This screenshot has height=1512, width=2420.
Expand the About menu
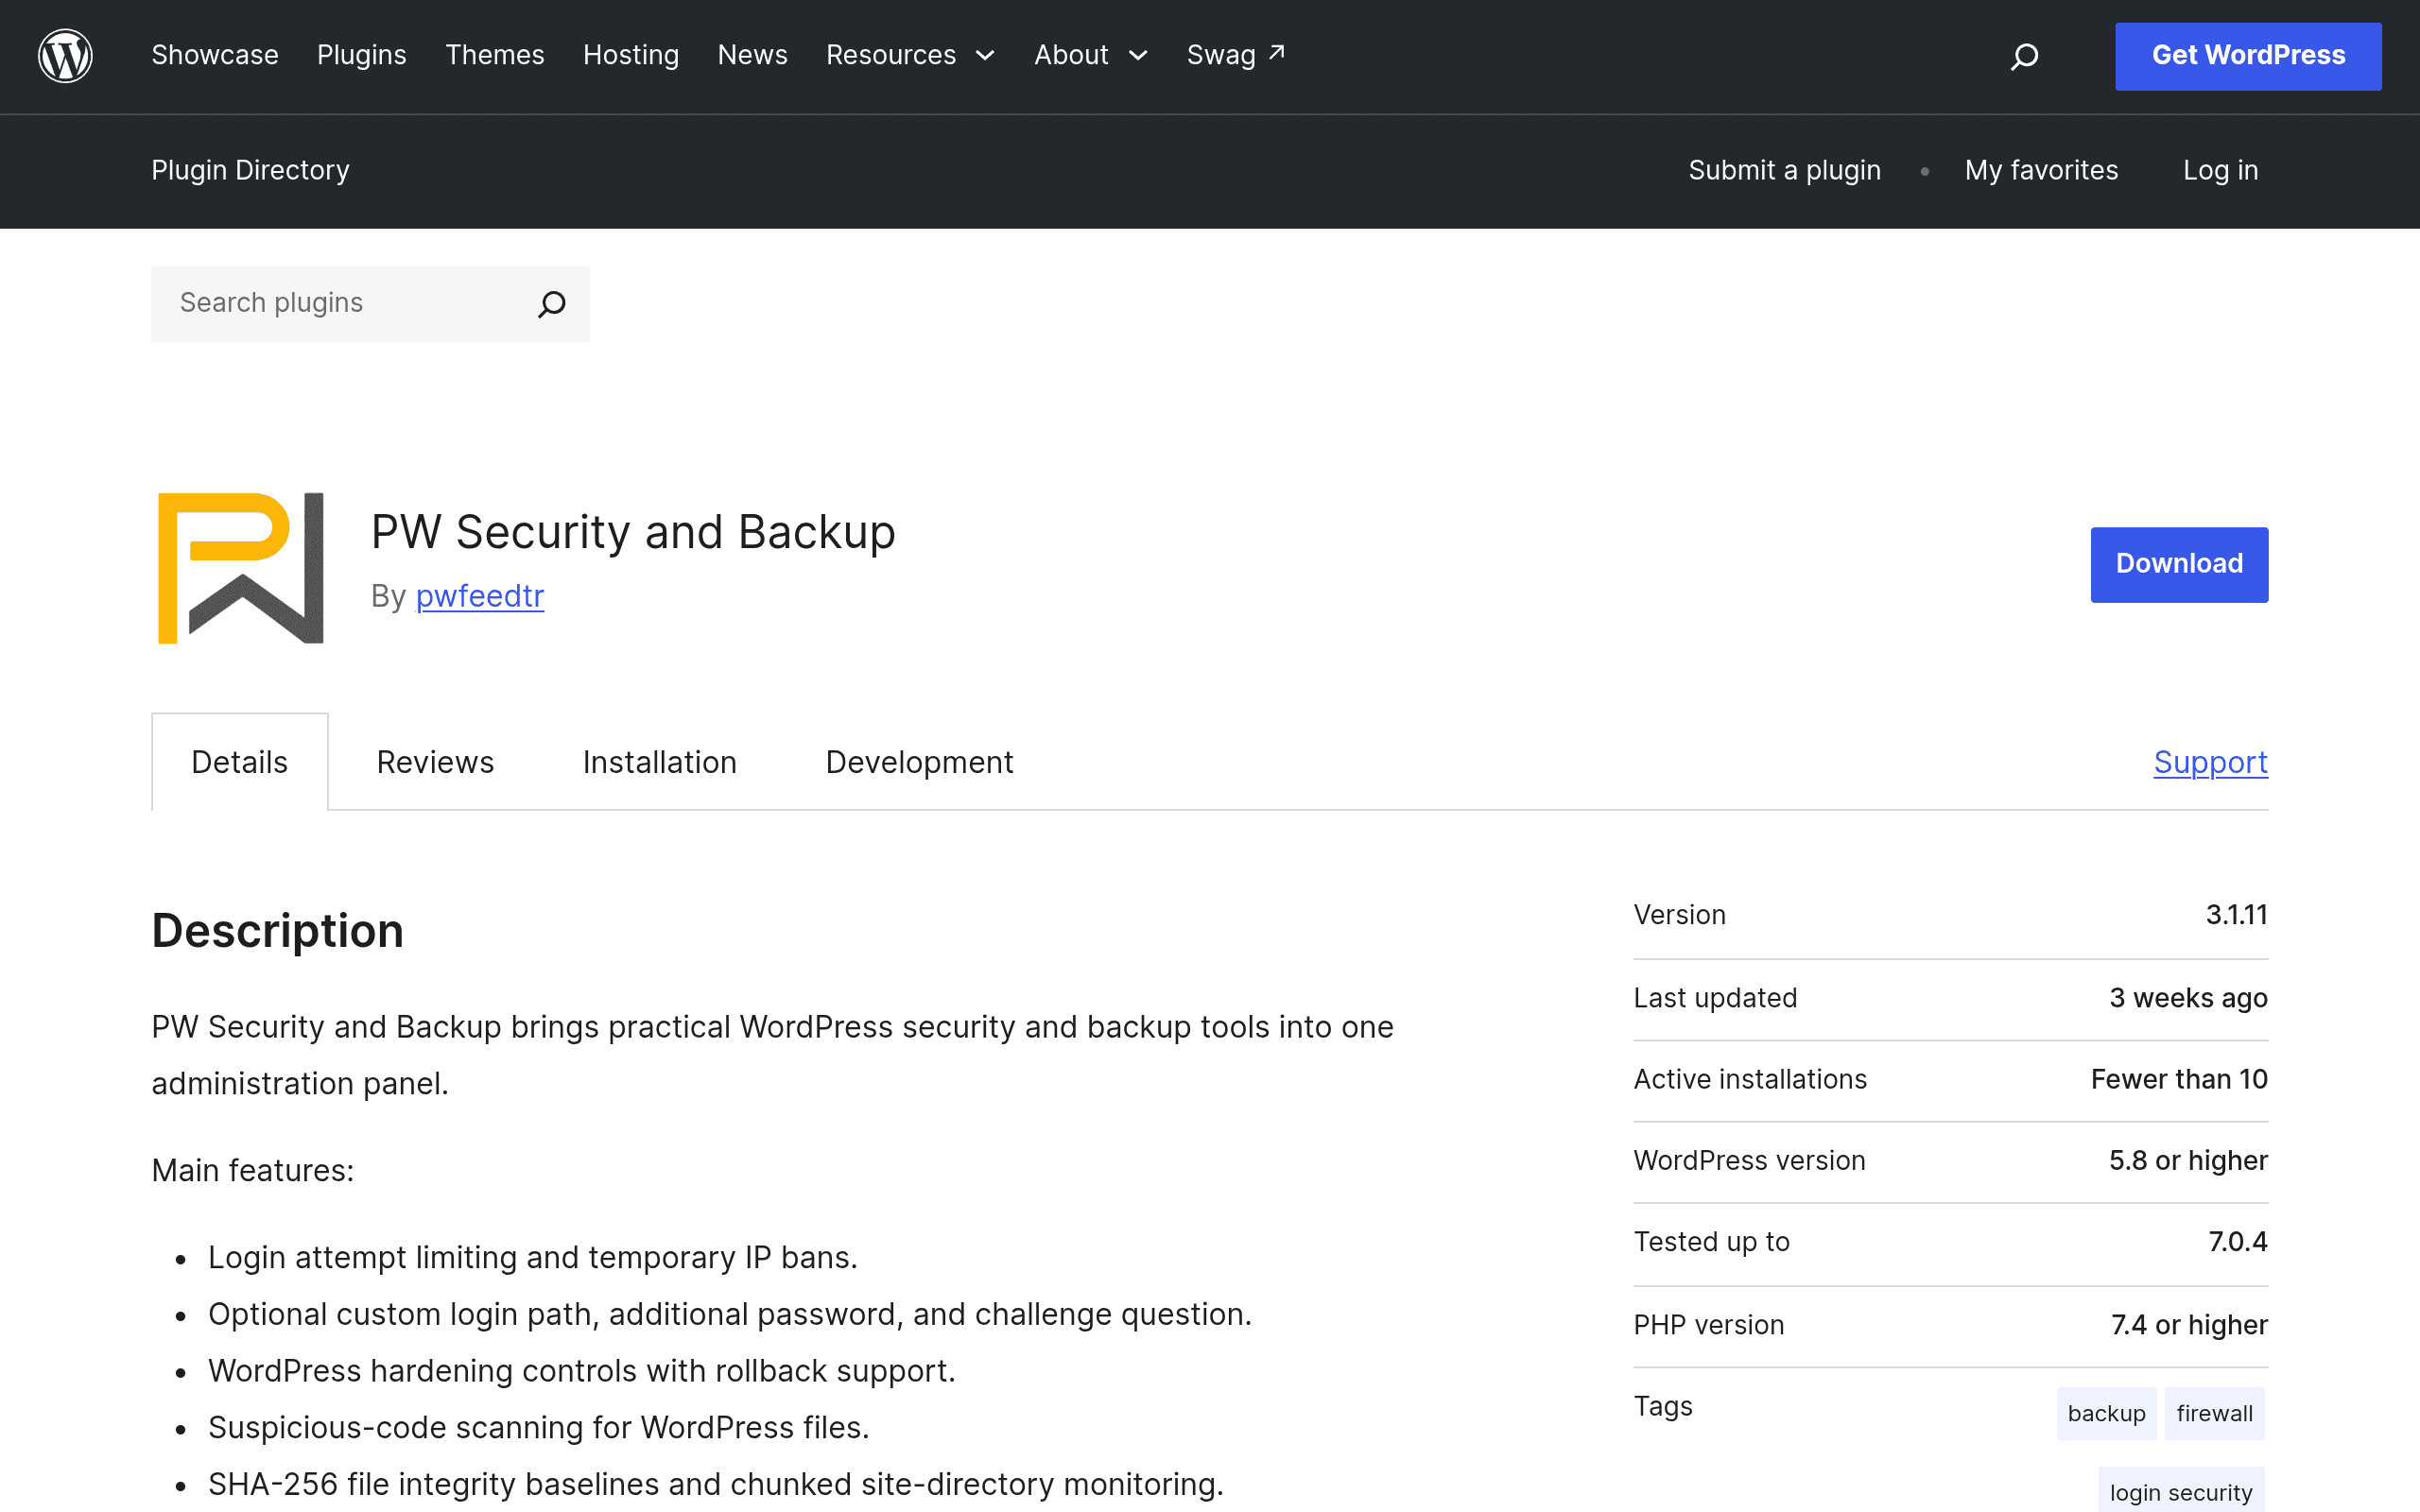click(1090, 55)
